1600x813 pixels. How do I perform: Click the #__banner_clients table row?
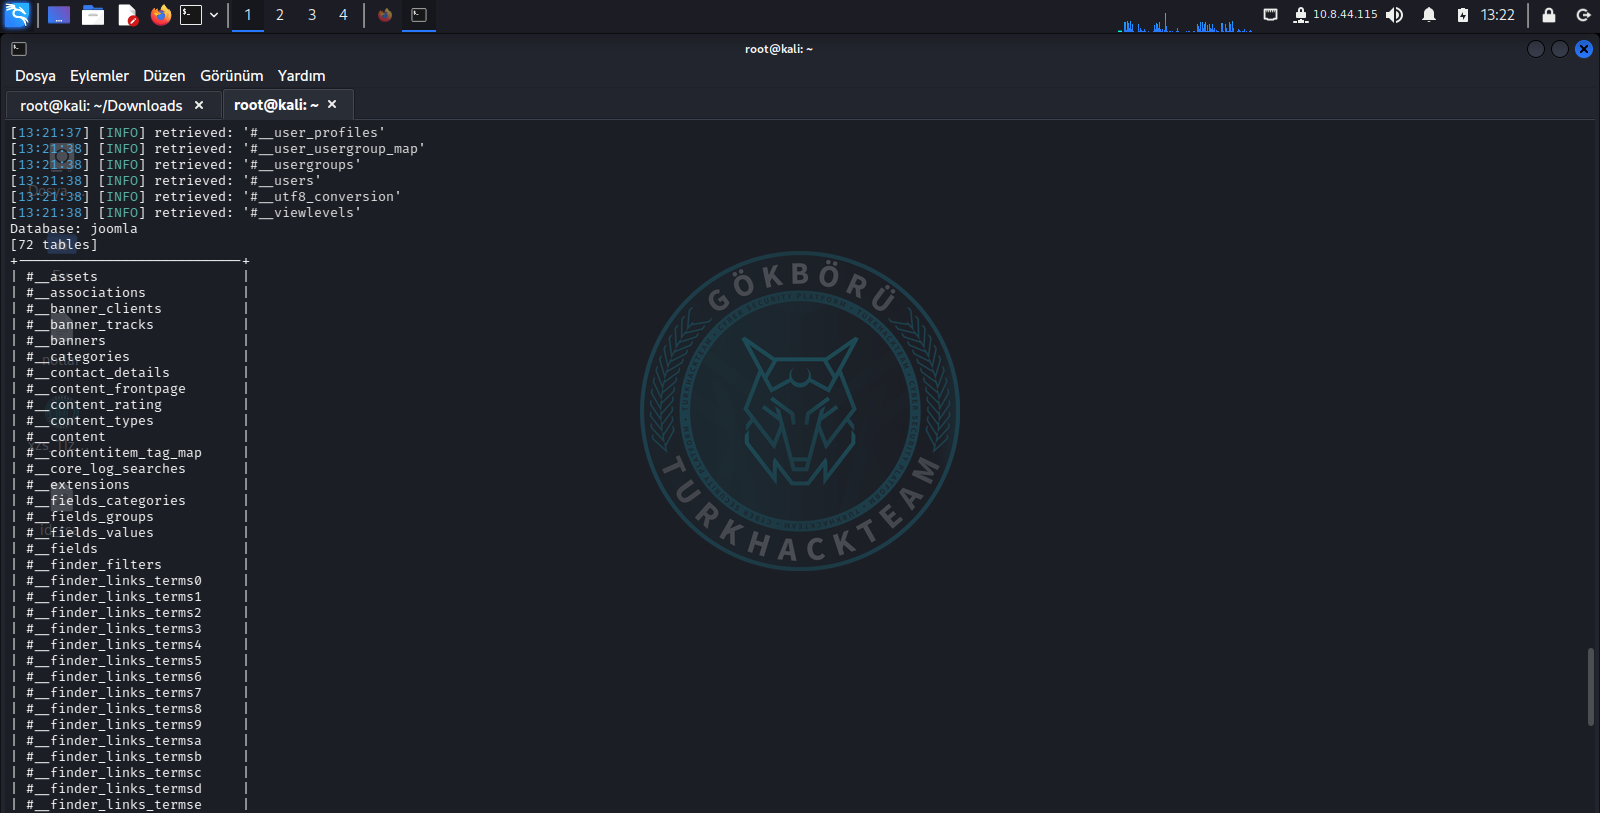pos(129,309)
